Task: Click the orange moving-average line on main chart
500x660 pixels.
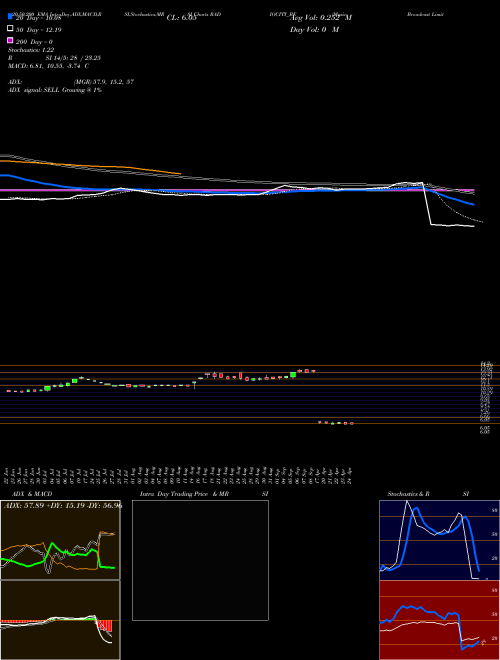Action: tap(90, 166)
